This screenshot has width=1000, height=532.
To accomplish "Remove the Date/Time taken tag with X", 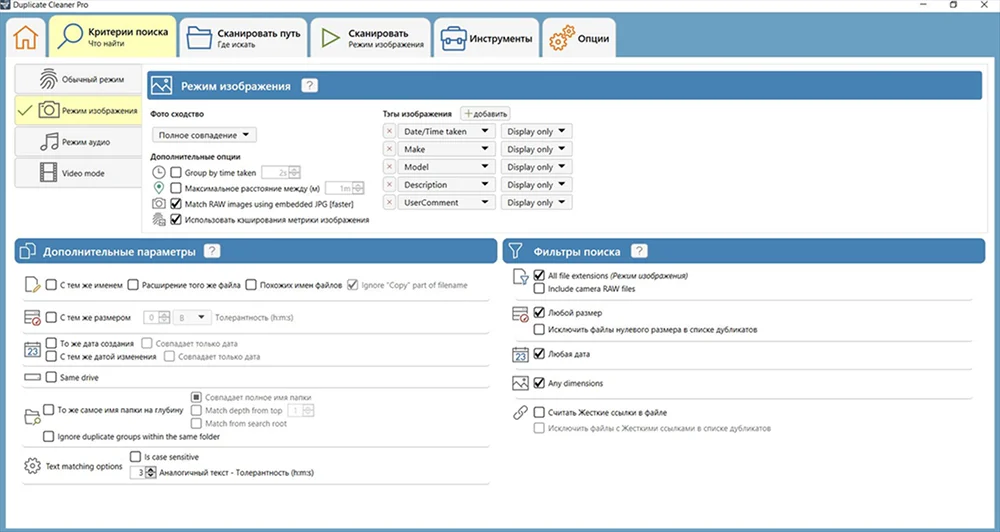I will coord(390,131).
